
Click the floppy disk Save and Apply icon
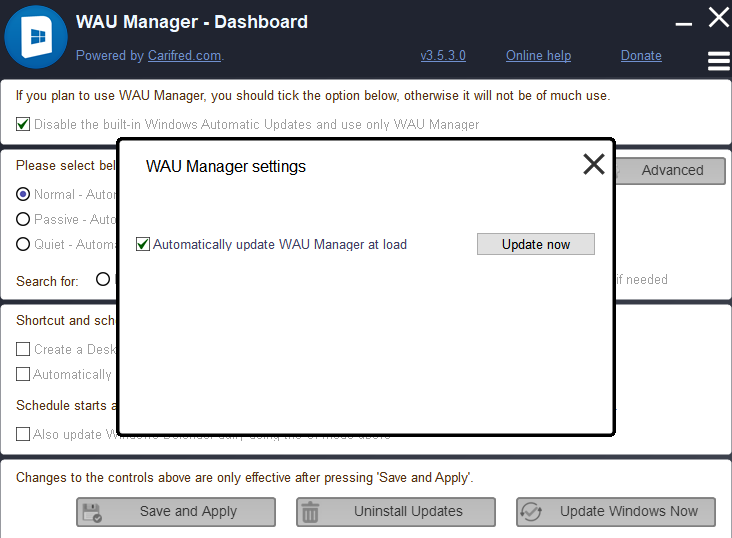(x=92, y=512)
